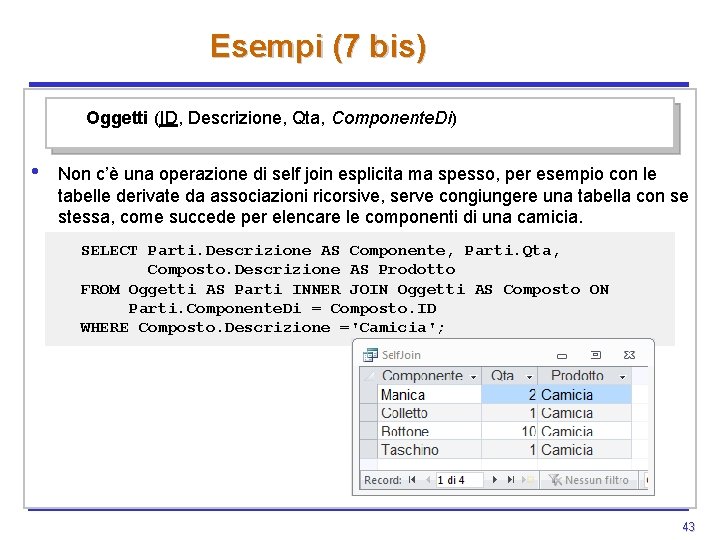Go to first record in navigator
This screenshot has height=540, width=720.
click(412, 480)
